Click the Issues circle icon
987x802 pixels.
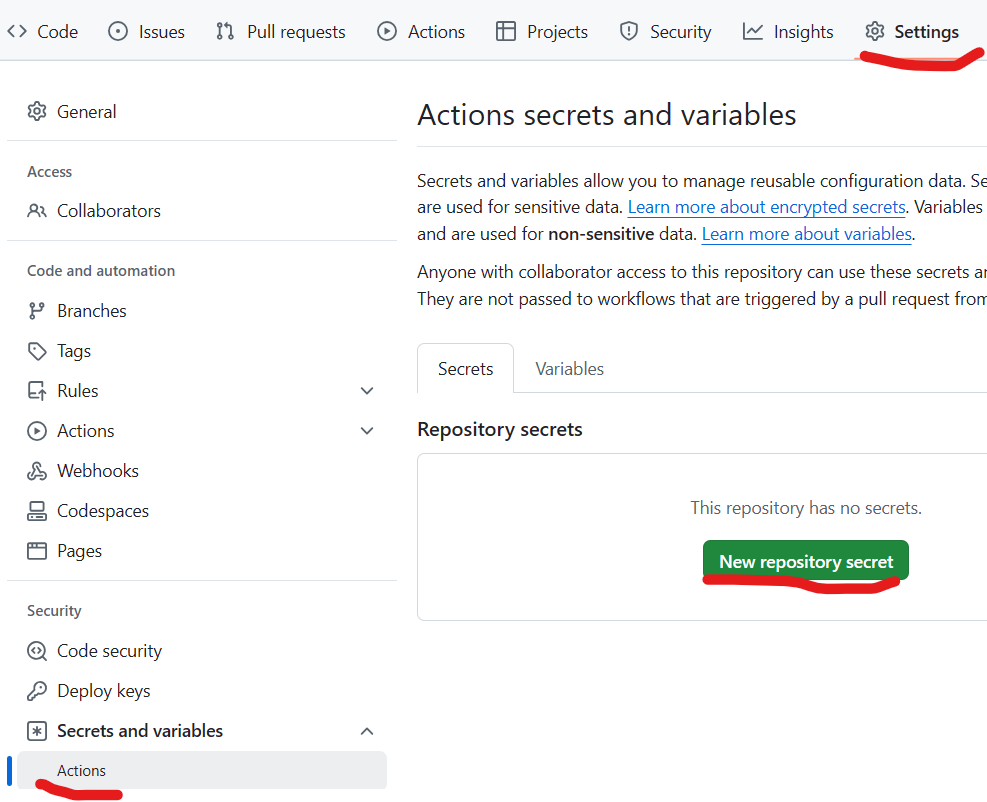point(118,31)
